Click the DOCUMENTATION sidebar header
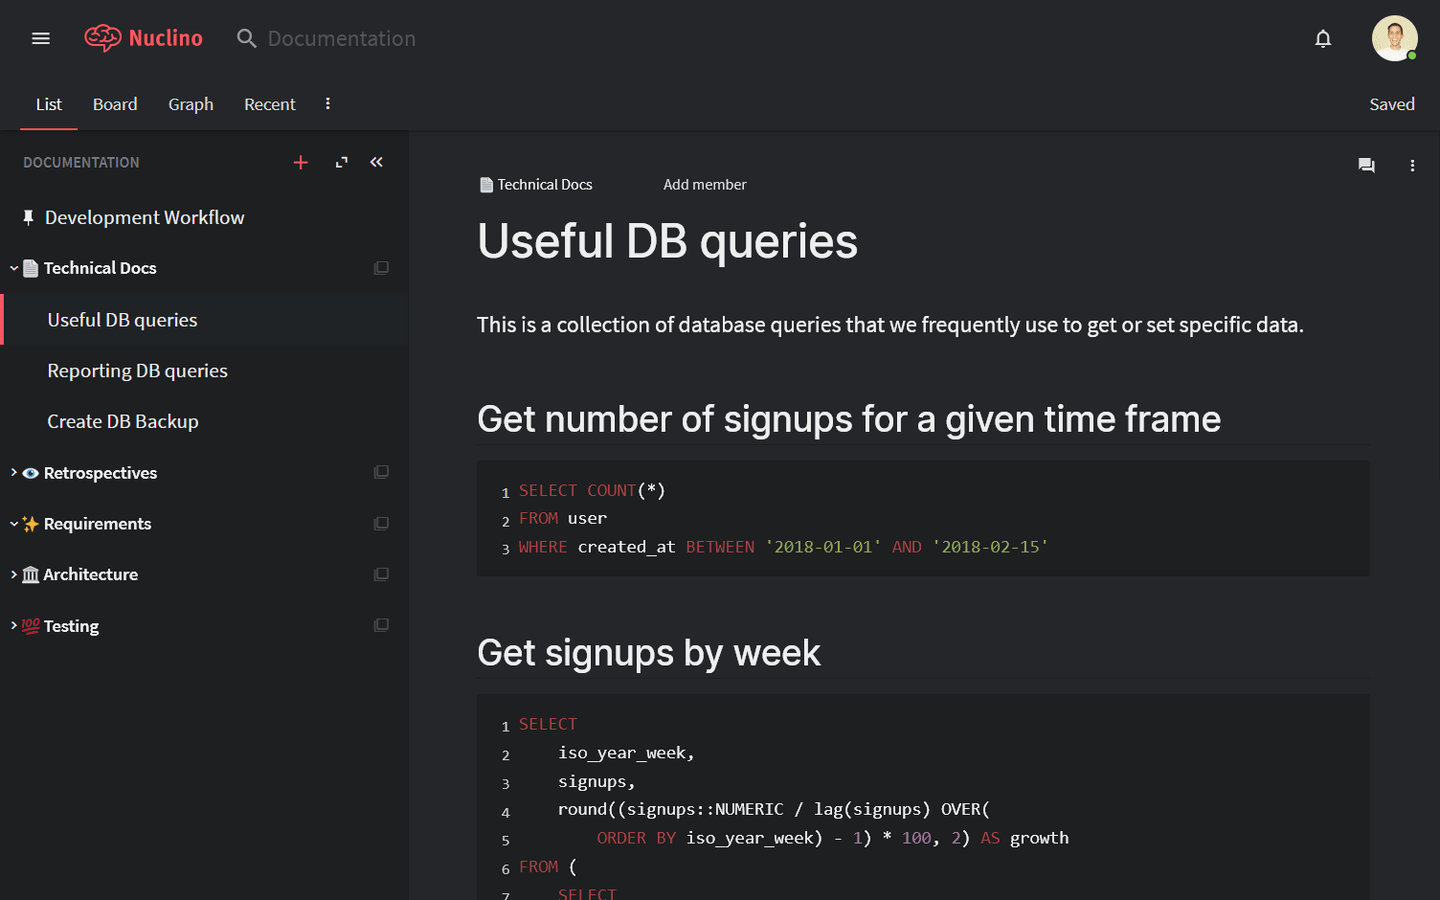This screenshot has height=900, width=1440. pos(81,162)
